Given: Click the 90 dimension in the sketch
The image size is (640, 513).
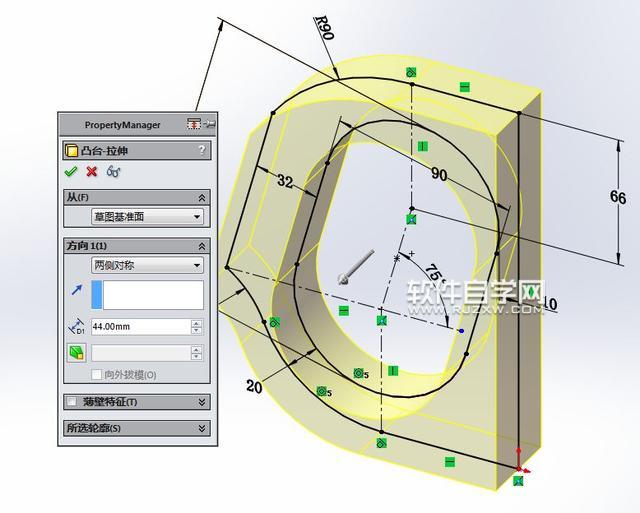Looking at the screenshot, I should pyautogui.click(x=439, y=173).
